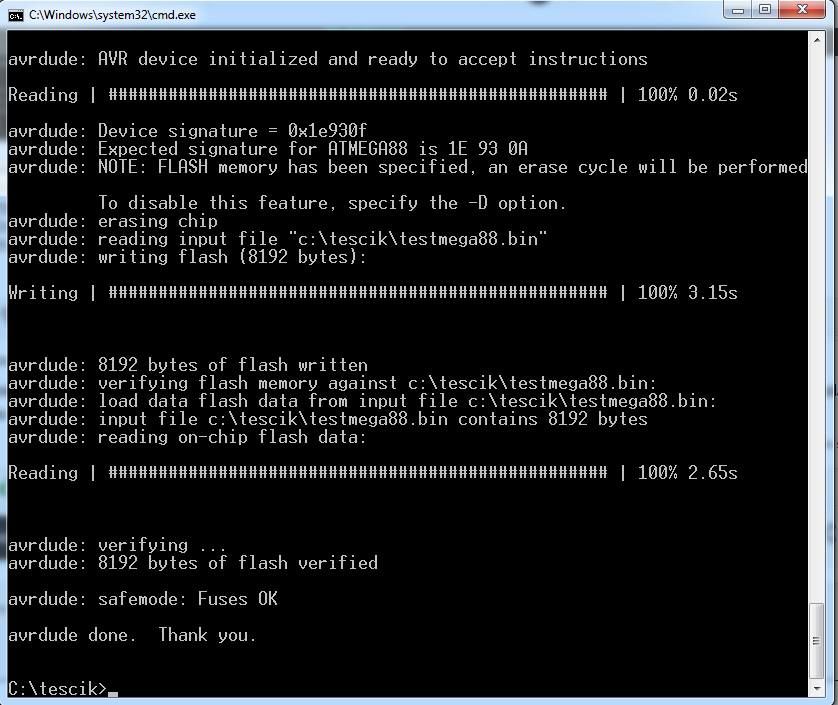Click 'To disable this feature' line
The width and height of the screenshot is (838, 705).
click(332, 203)
